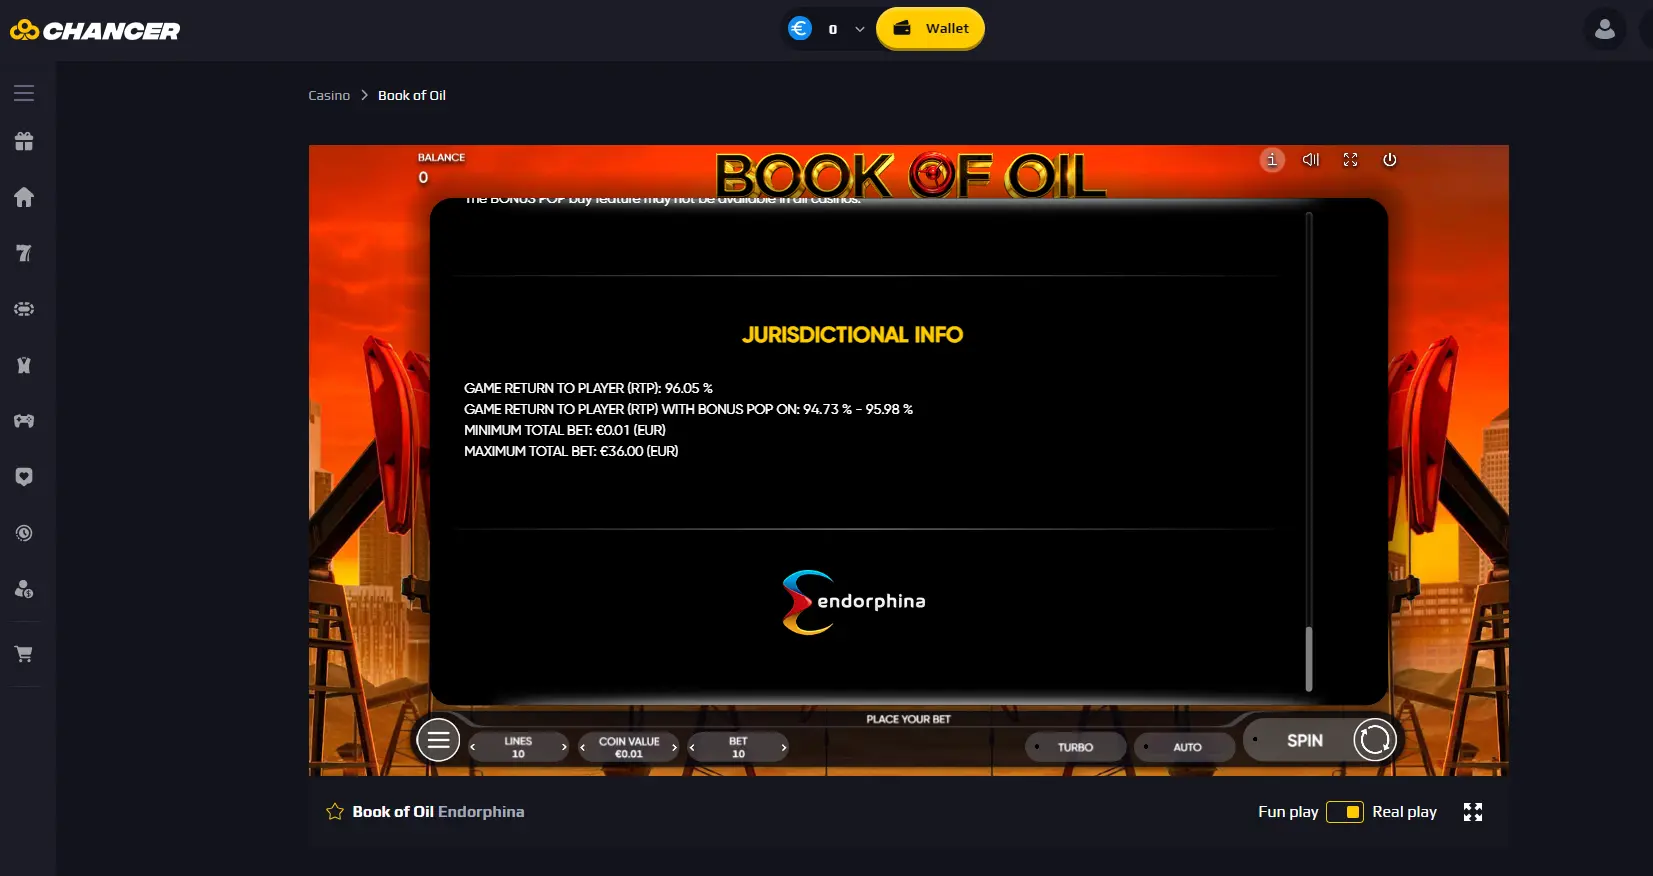Open the heart favorites icon
1653x876 pixels.
click(x=24, y=477)
